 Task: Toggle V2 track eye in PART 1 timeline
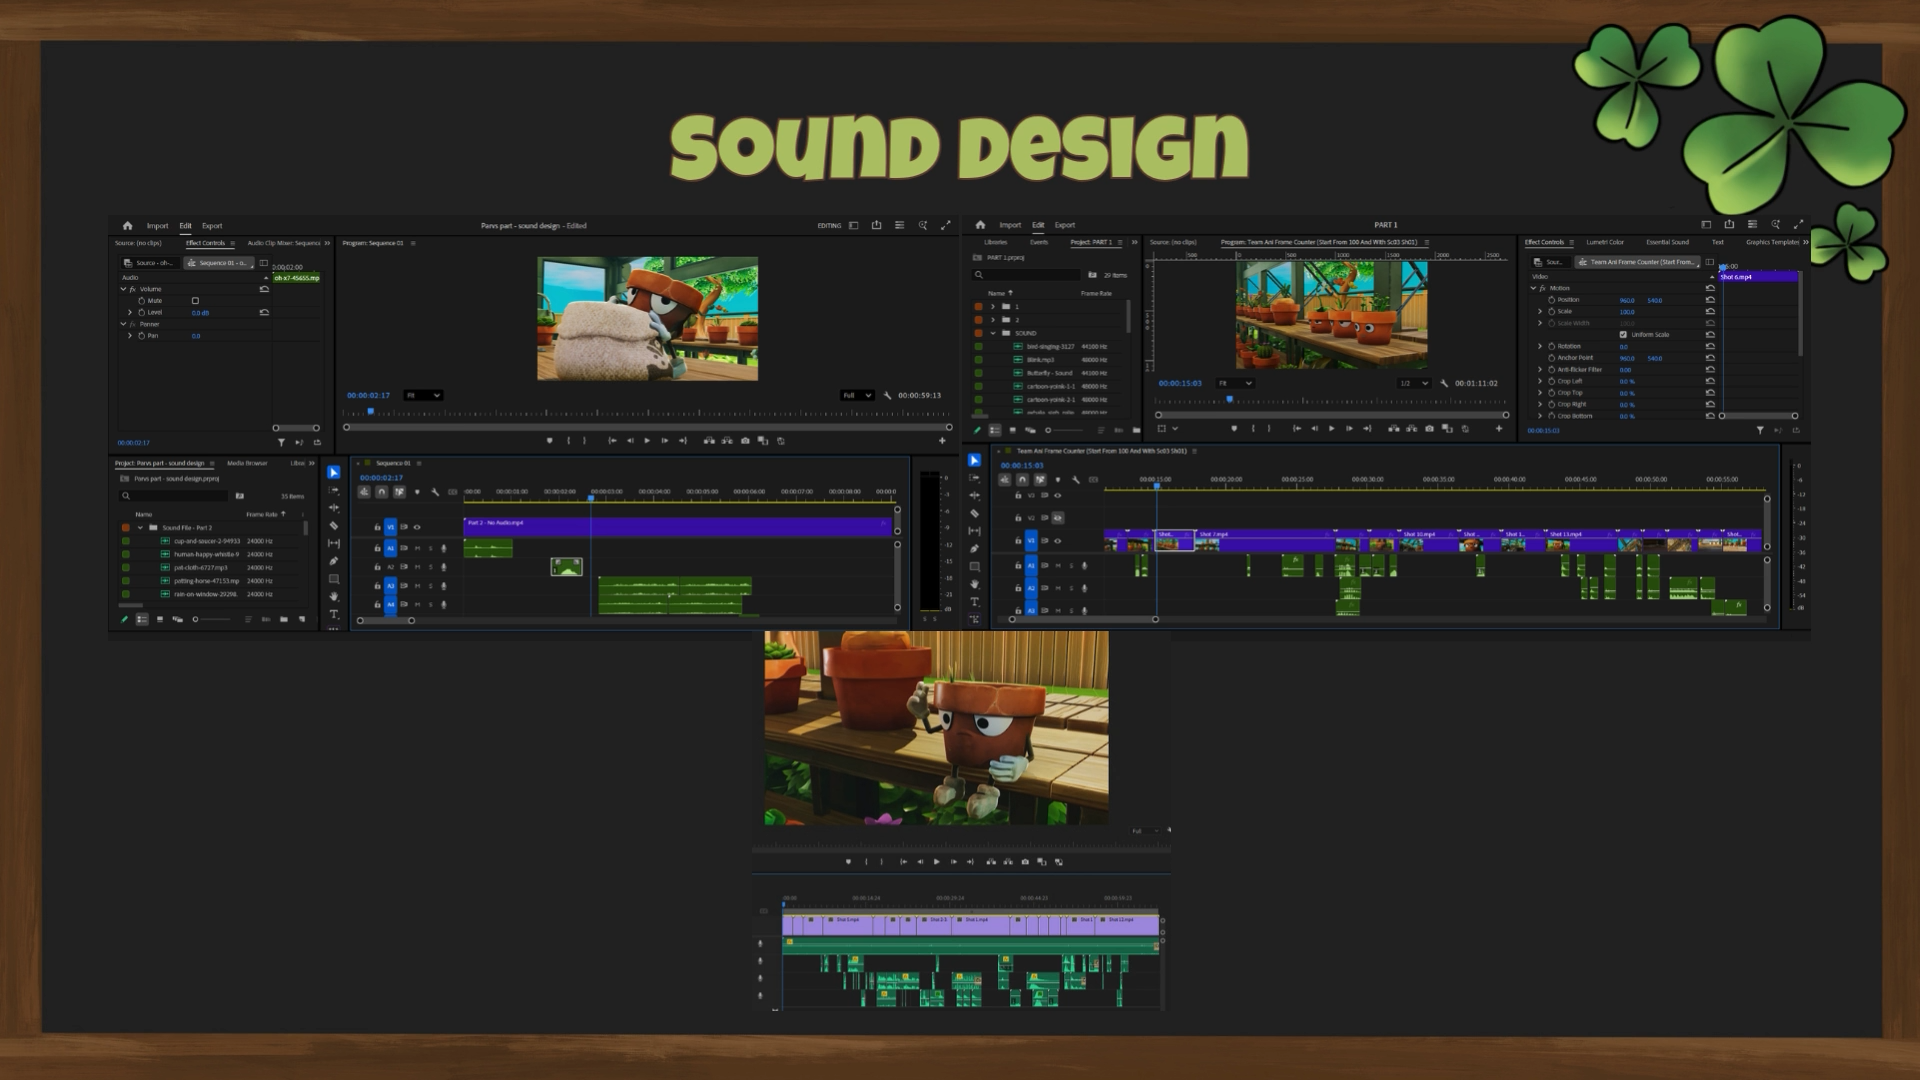coord(1058,518)
